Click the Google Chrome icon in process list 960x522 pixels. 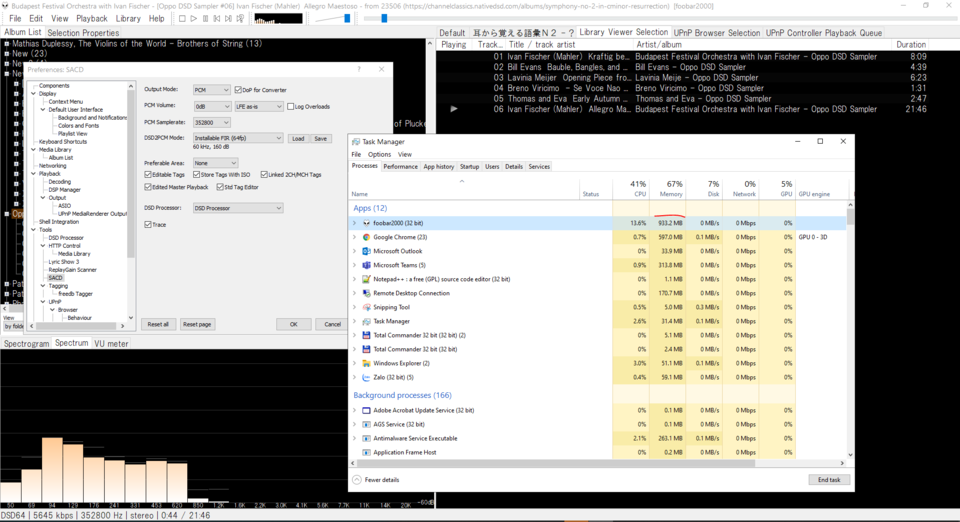366,237
